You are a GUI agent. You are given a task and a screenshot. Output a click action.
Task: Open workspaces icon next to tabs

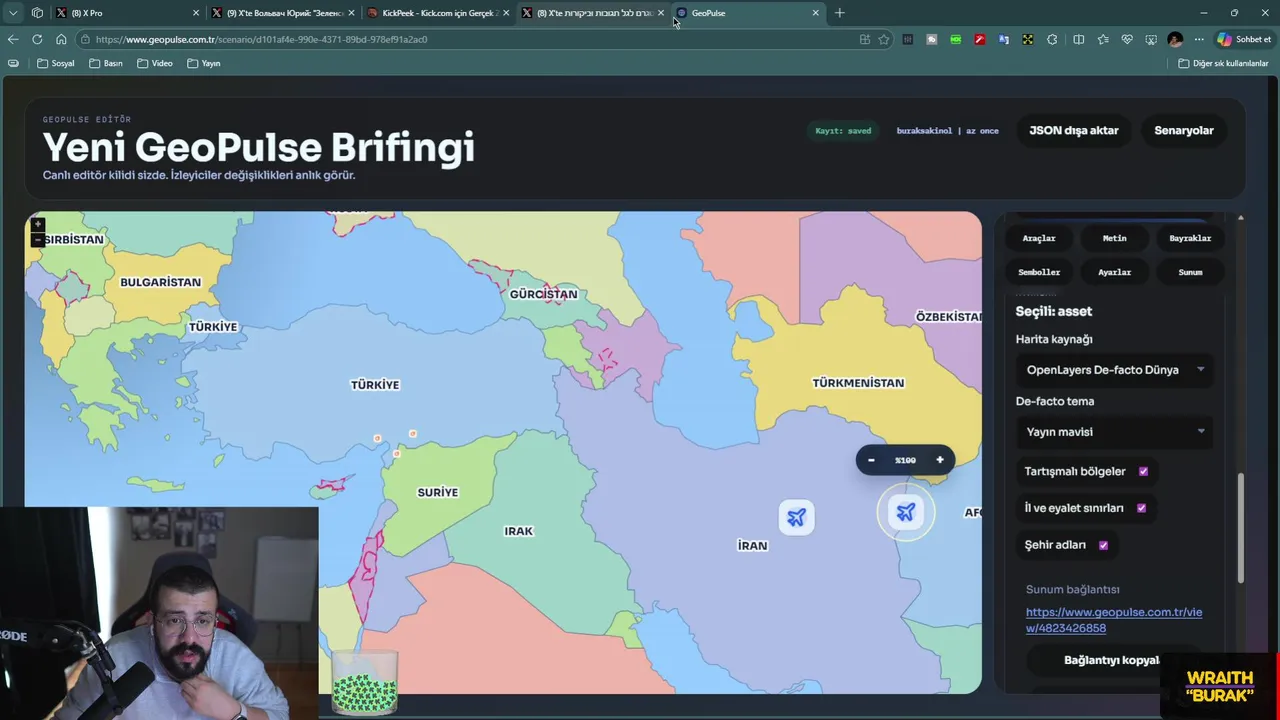click(37, 13)
